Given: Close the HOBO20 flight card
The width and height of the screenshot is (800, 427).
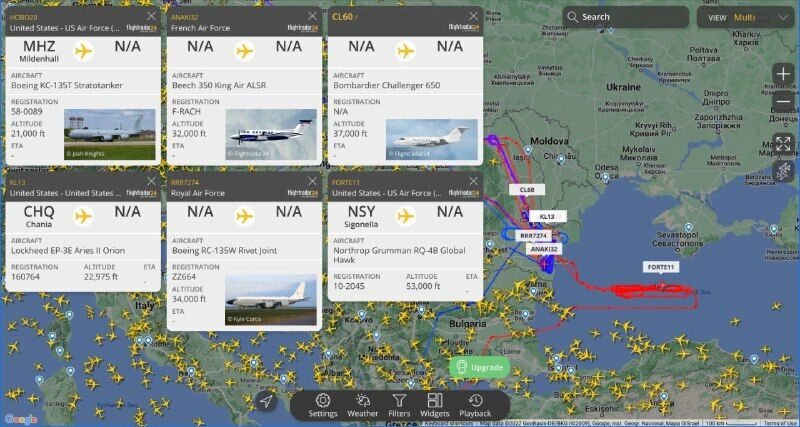Looking at the screenshot, I should tap(152, 16).
